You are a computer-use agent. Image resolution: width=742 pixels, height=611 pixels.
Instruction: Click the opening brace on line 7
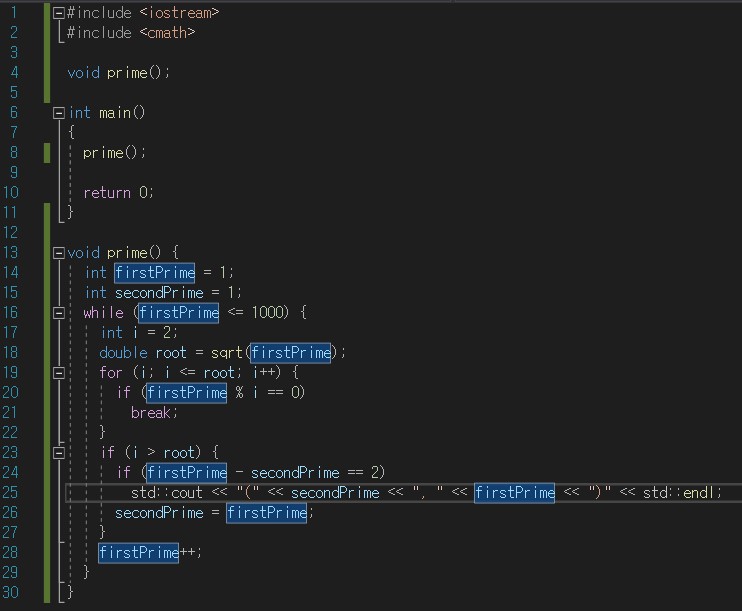coord(71,132)
